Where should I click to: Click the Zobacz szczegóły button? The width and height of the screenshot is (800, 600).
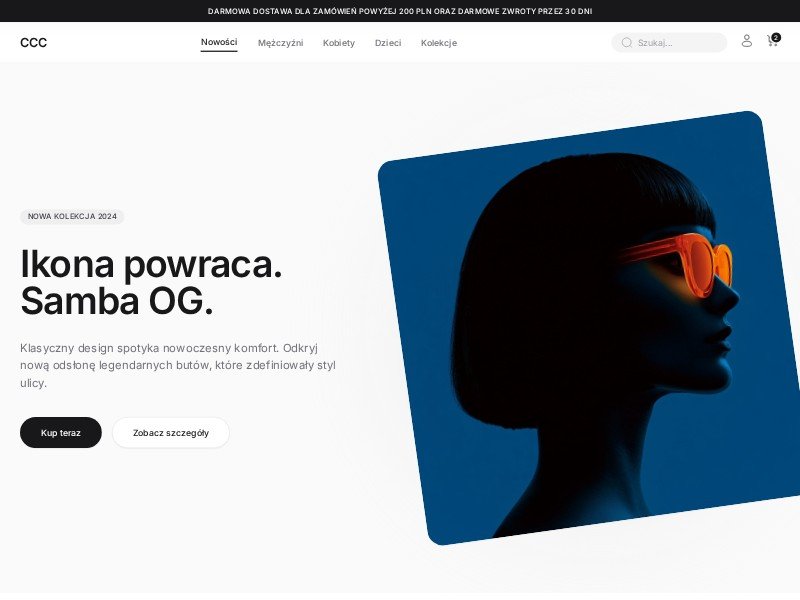(x=171, y=433)
